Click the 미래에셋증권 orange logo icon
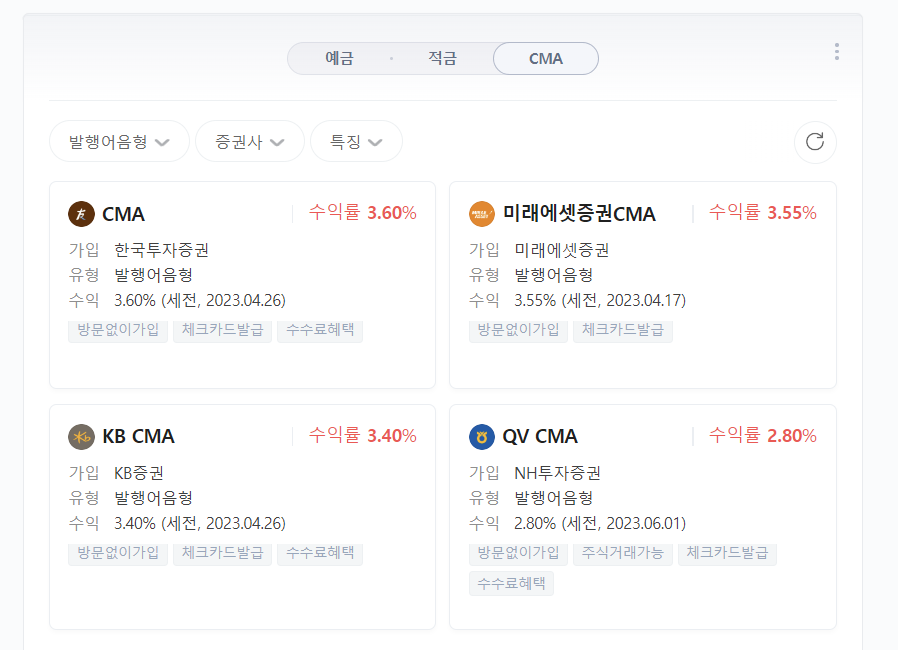The width and height of the screenshot is (898, 650). pos(482,214)
